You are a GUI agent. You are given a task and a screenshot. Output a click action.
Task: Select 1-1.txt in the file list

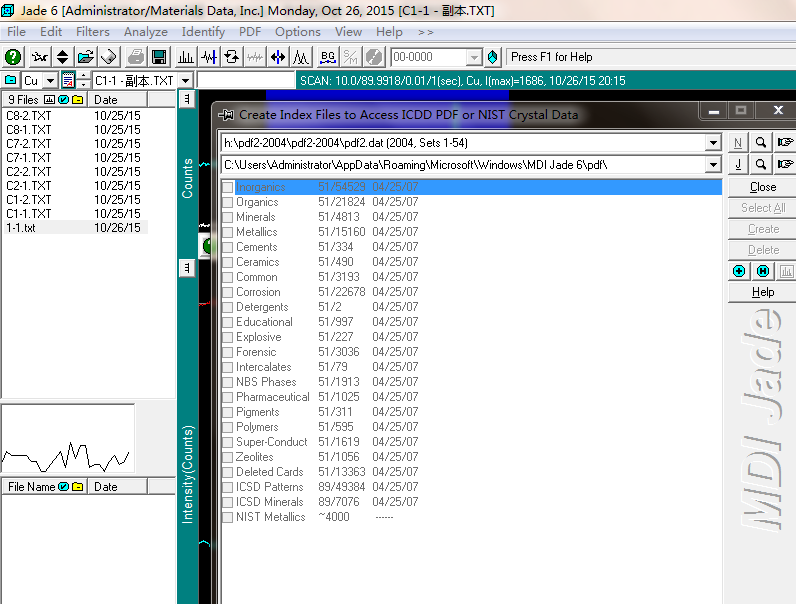[21, 228]
